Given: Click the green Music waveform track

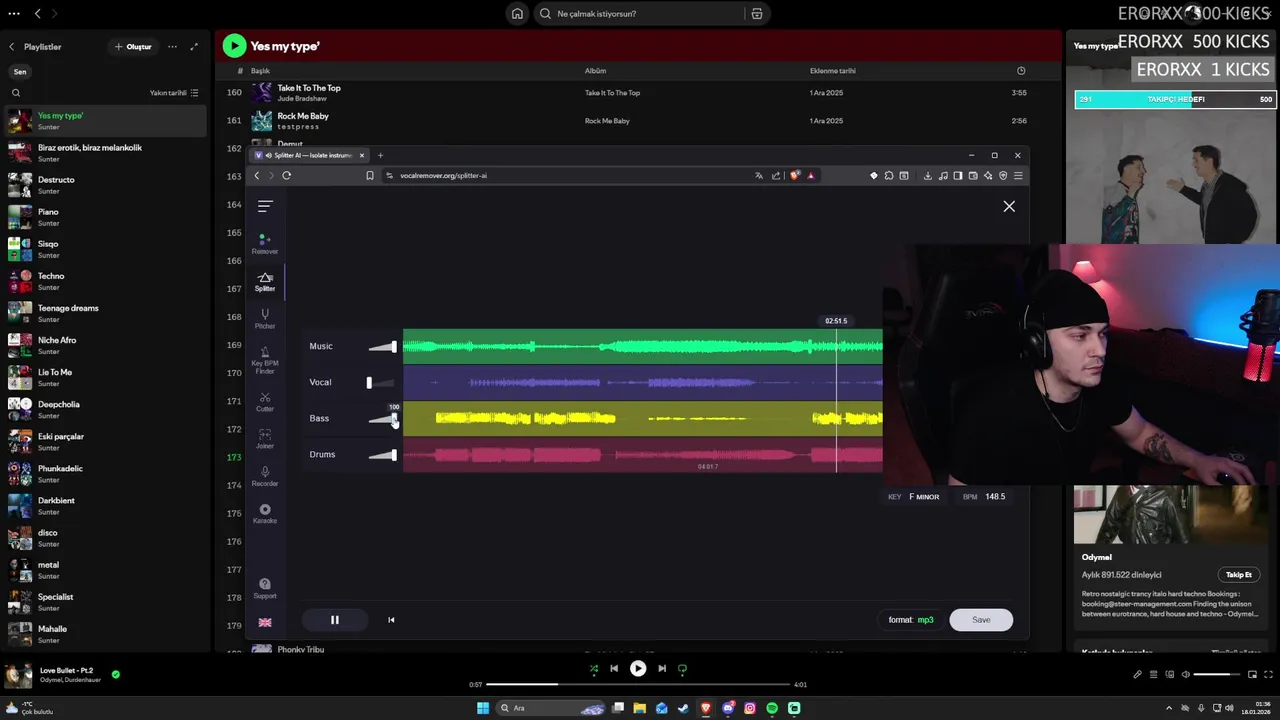Looking at the screenshot, I should 642,347.
